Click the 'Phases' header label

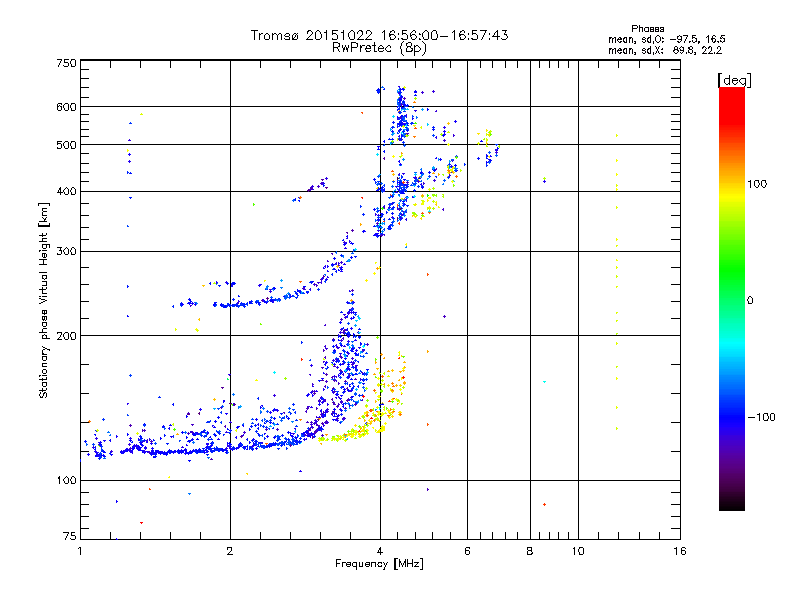[647, 29]
